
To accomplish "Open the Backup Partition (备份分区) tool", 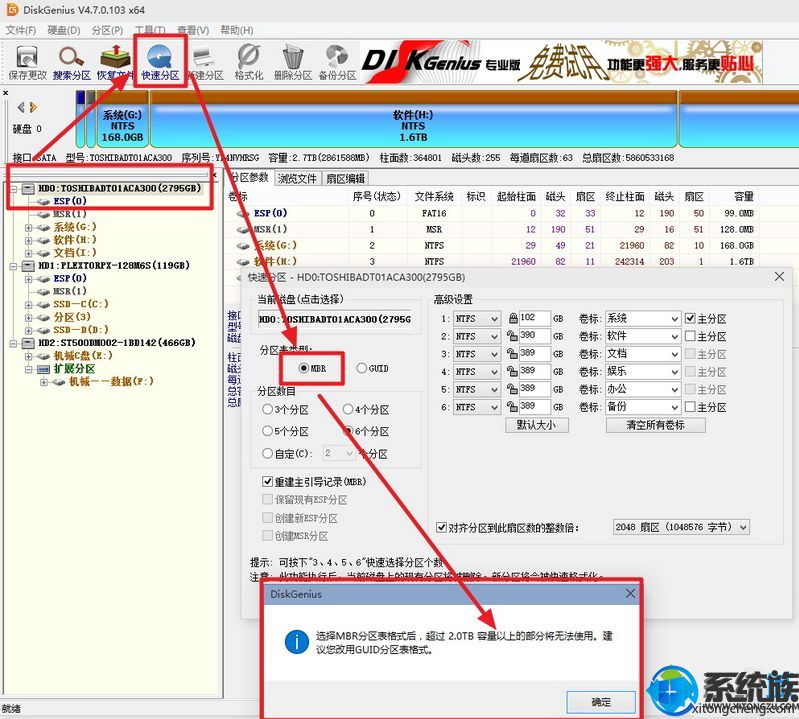I will [337, 63].
